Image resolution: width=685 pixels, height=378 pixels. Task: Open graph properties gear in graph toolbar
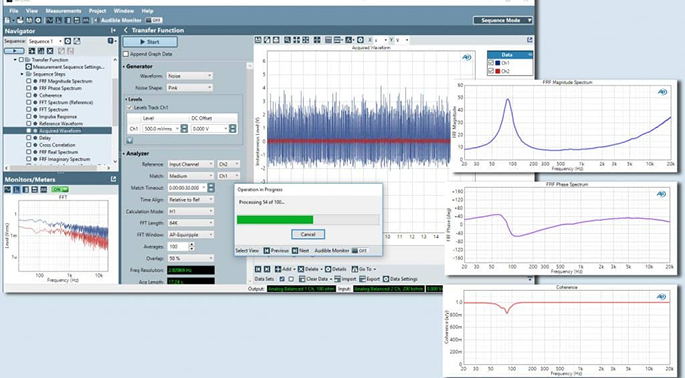[360, 40]
